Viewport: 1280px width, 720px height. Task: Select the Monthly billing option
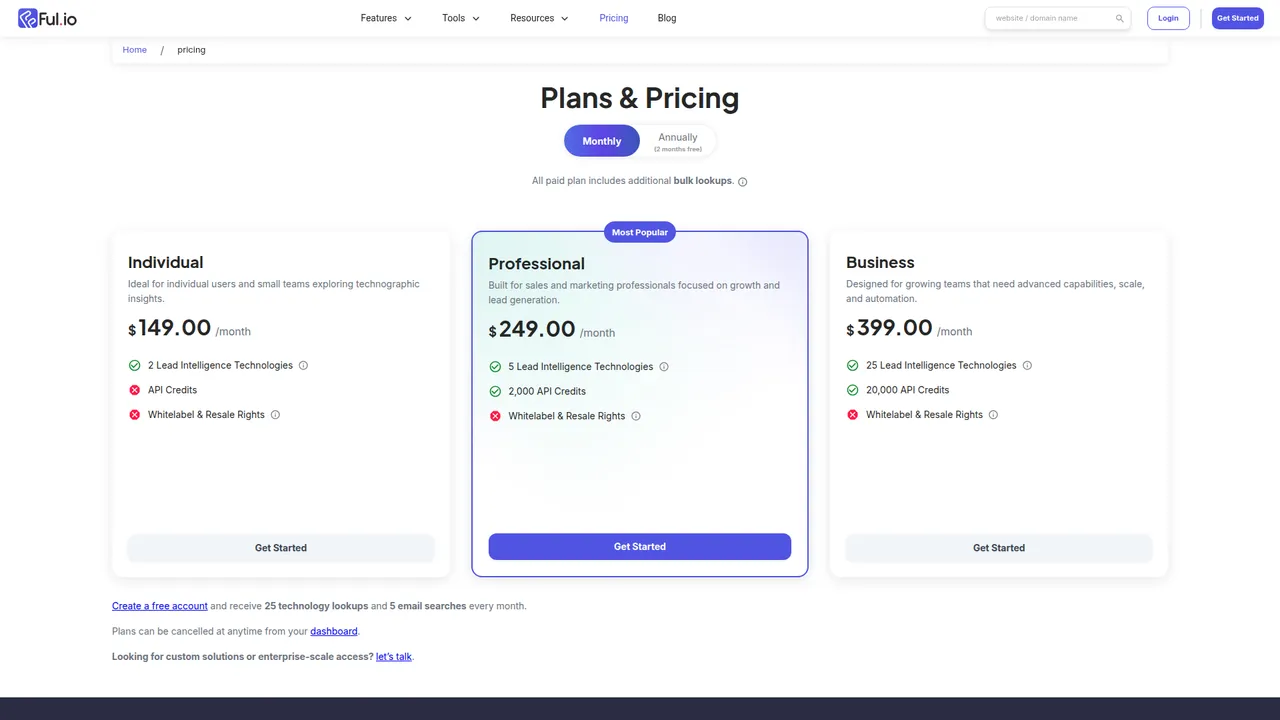point(601,140)
